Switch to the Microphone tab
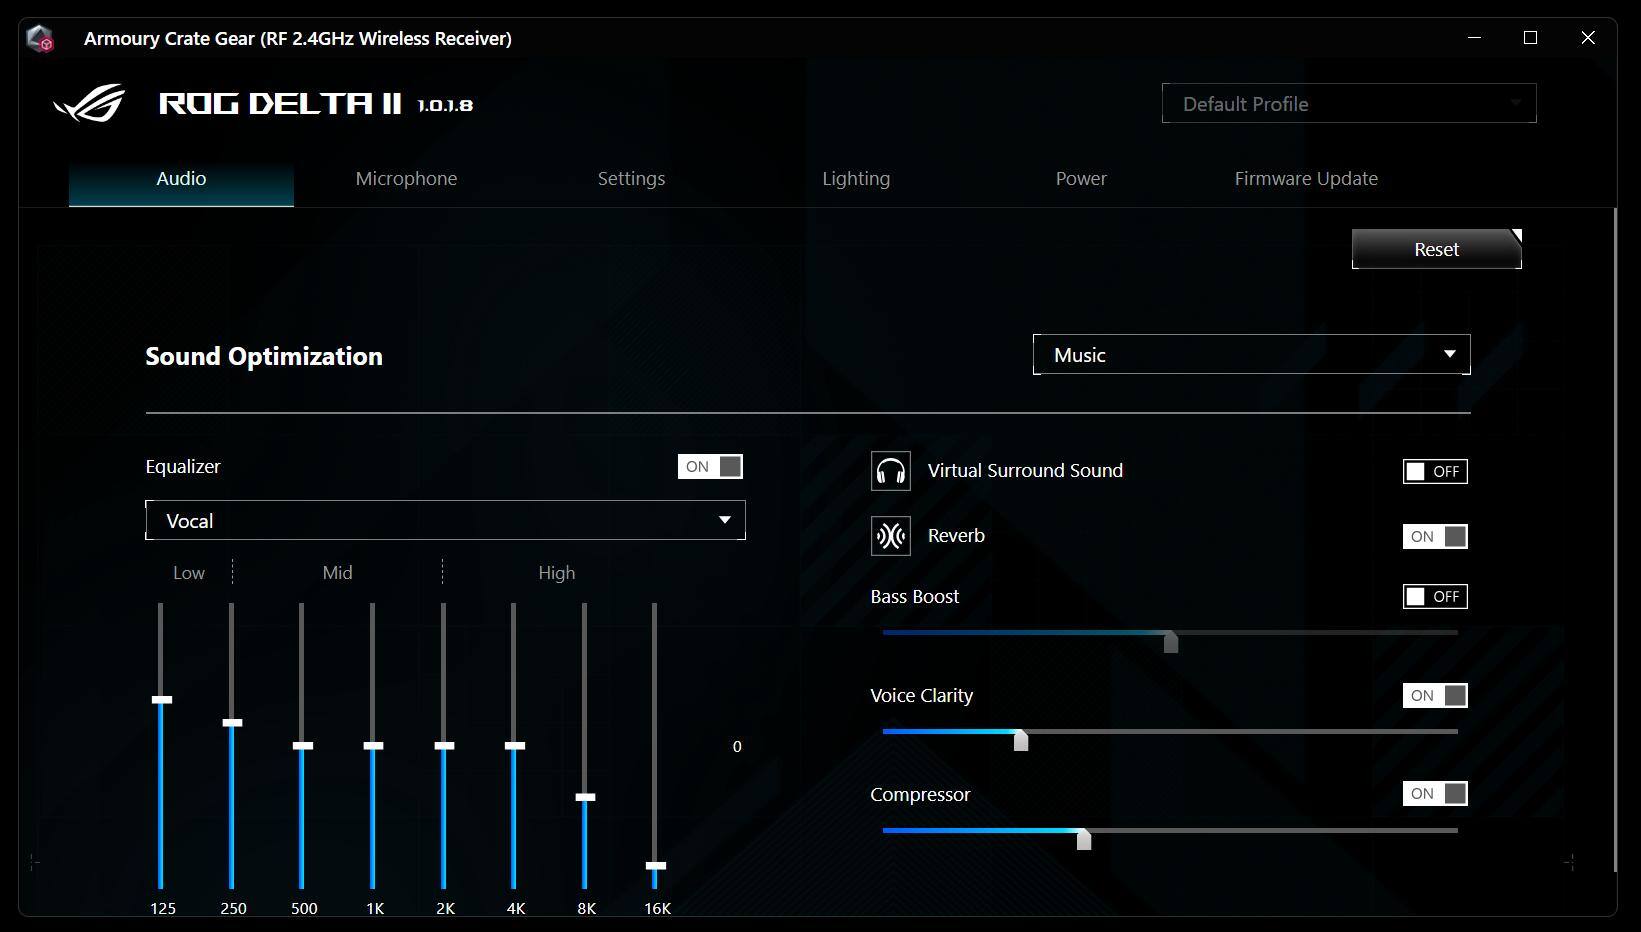This screenshot has width=1641, height=932. click(x=406, y=179)
